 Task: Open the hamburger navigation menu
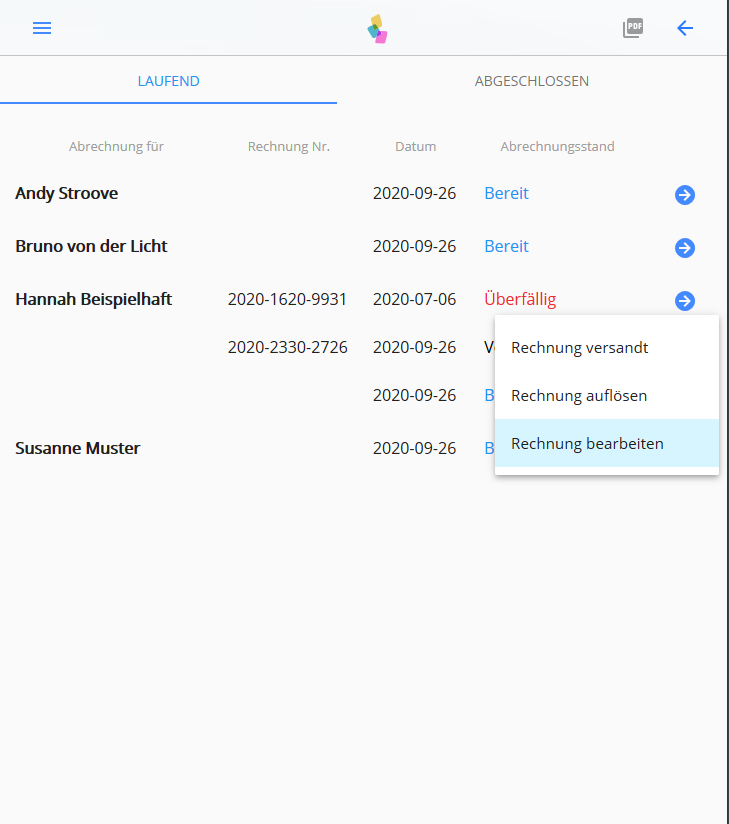point(42,28)
